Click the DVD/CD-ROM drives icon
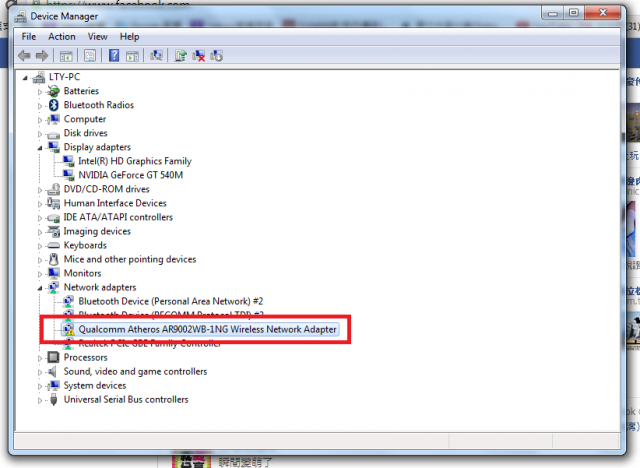640x468 pixels. 53,189
